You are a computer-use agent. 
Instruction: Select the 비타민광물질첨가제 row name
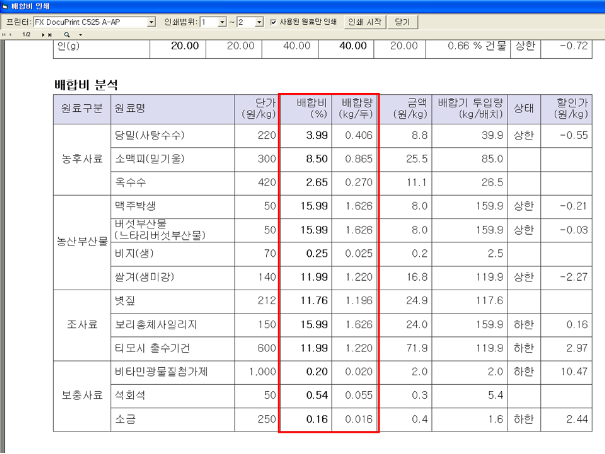click(x=161, y=372)
